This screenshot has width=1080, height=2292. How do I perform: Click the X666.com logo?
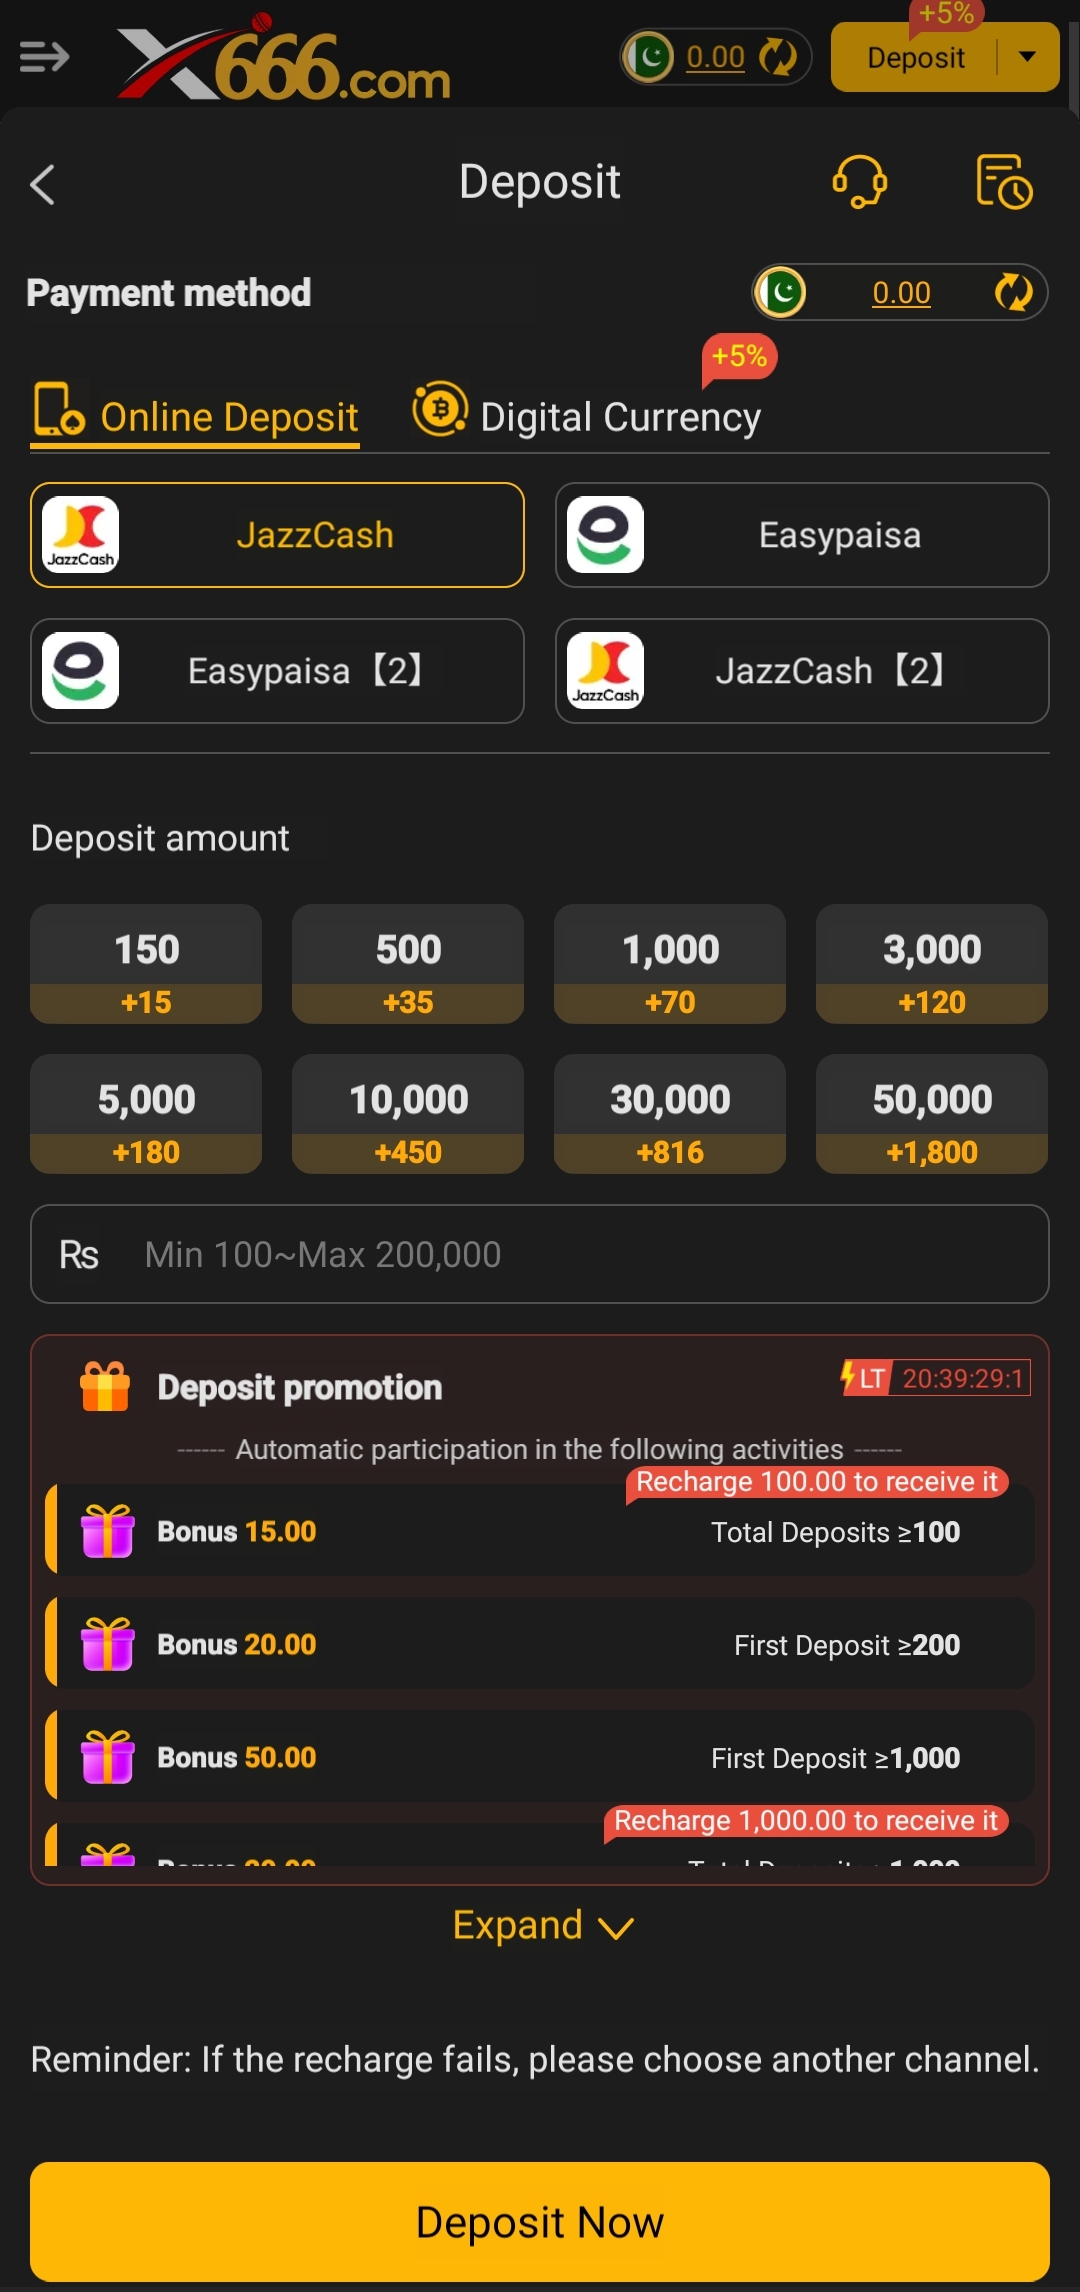pos(284,60)
